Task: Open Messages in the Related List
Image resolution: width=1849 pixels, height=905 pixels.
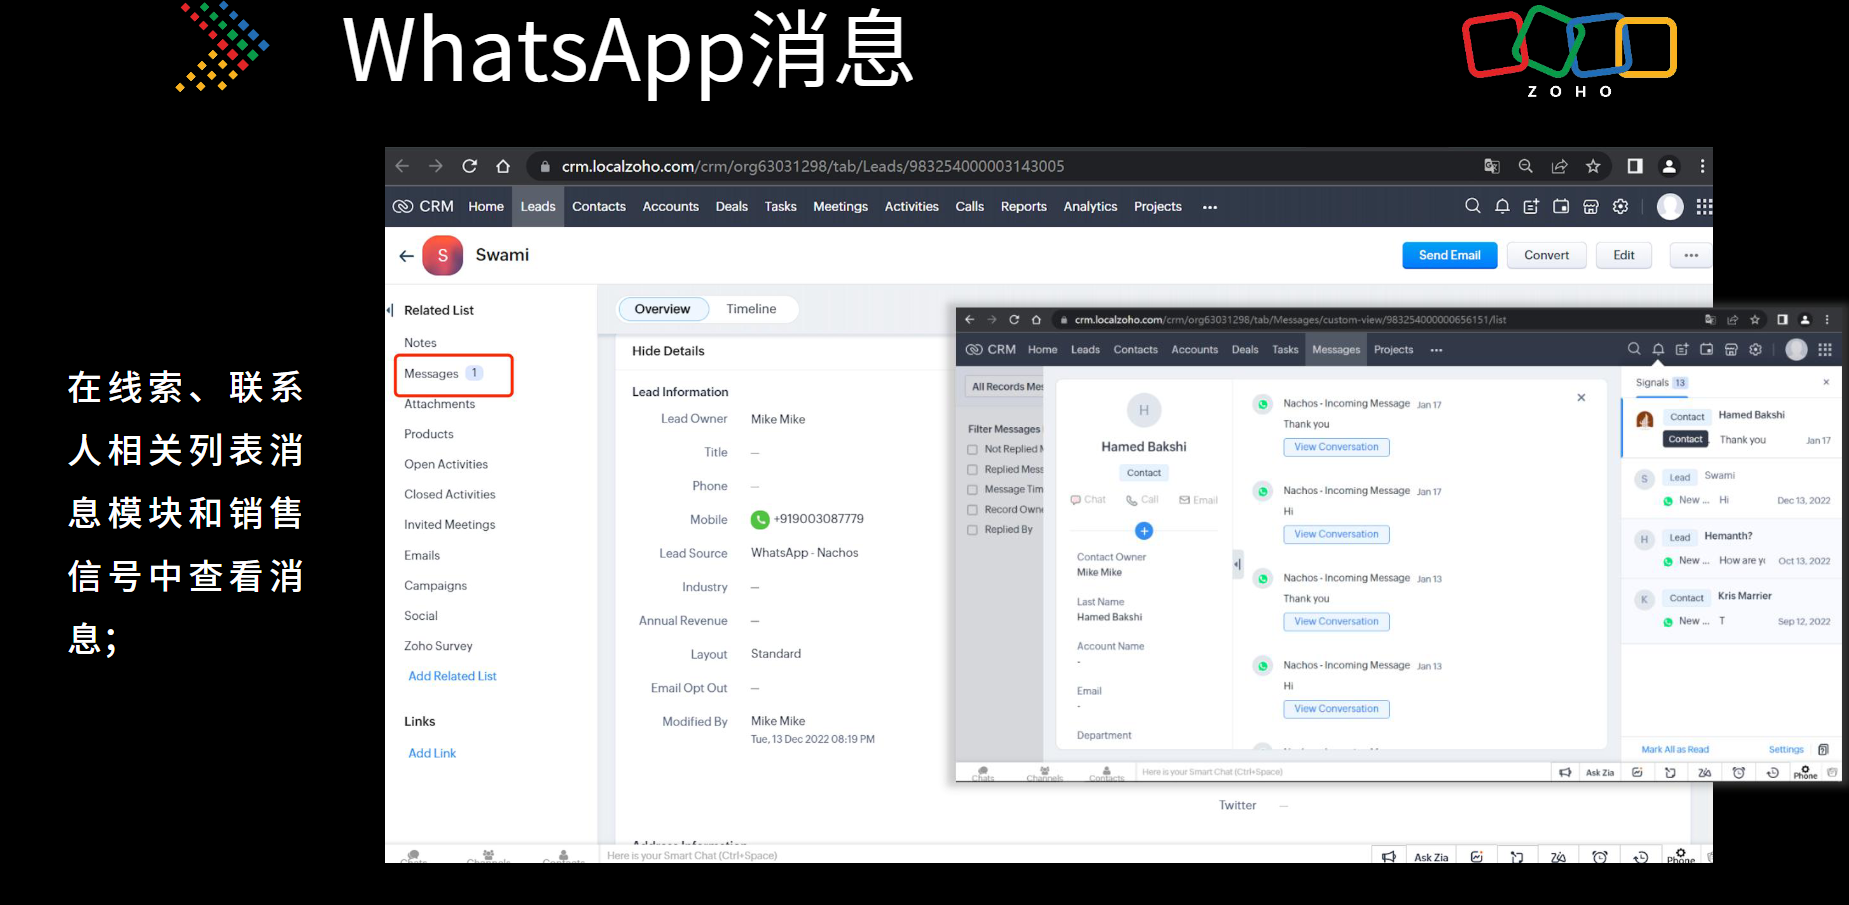Action: (x=431, y=374)
